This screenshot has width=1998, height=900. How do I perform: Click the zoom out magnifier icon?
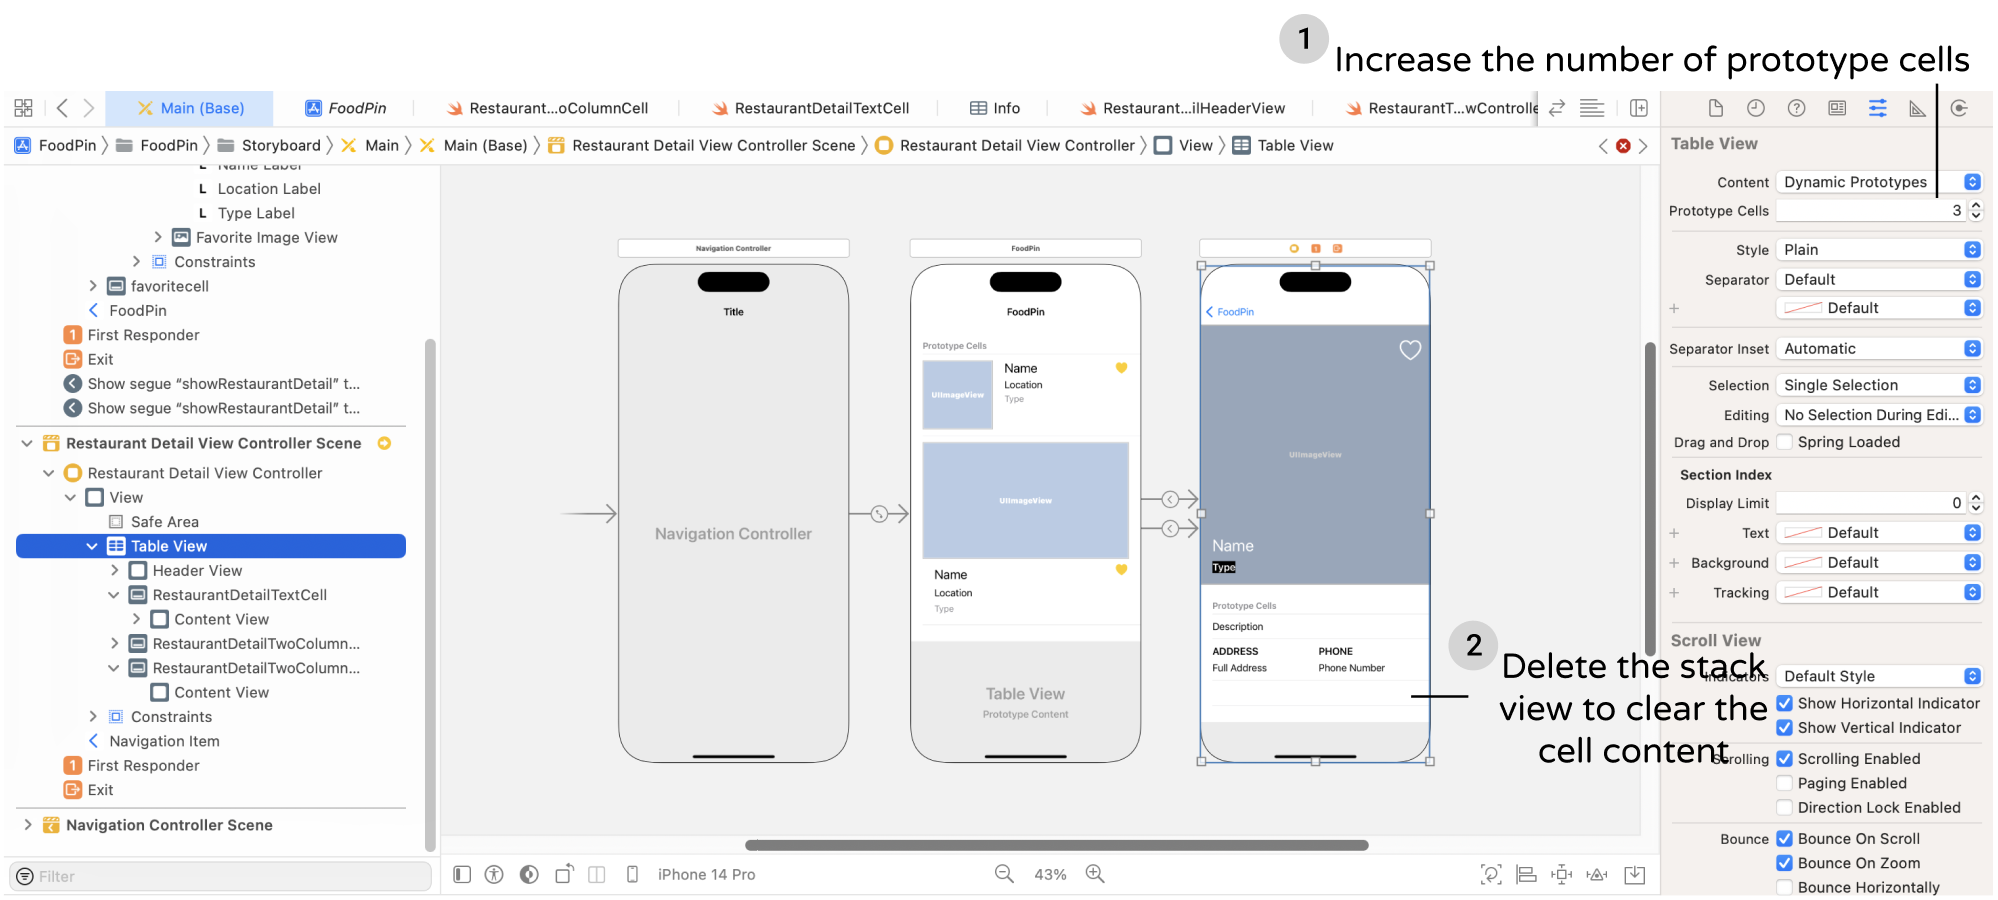(x=1004, y=874)
